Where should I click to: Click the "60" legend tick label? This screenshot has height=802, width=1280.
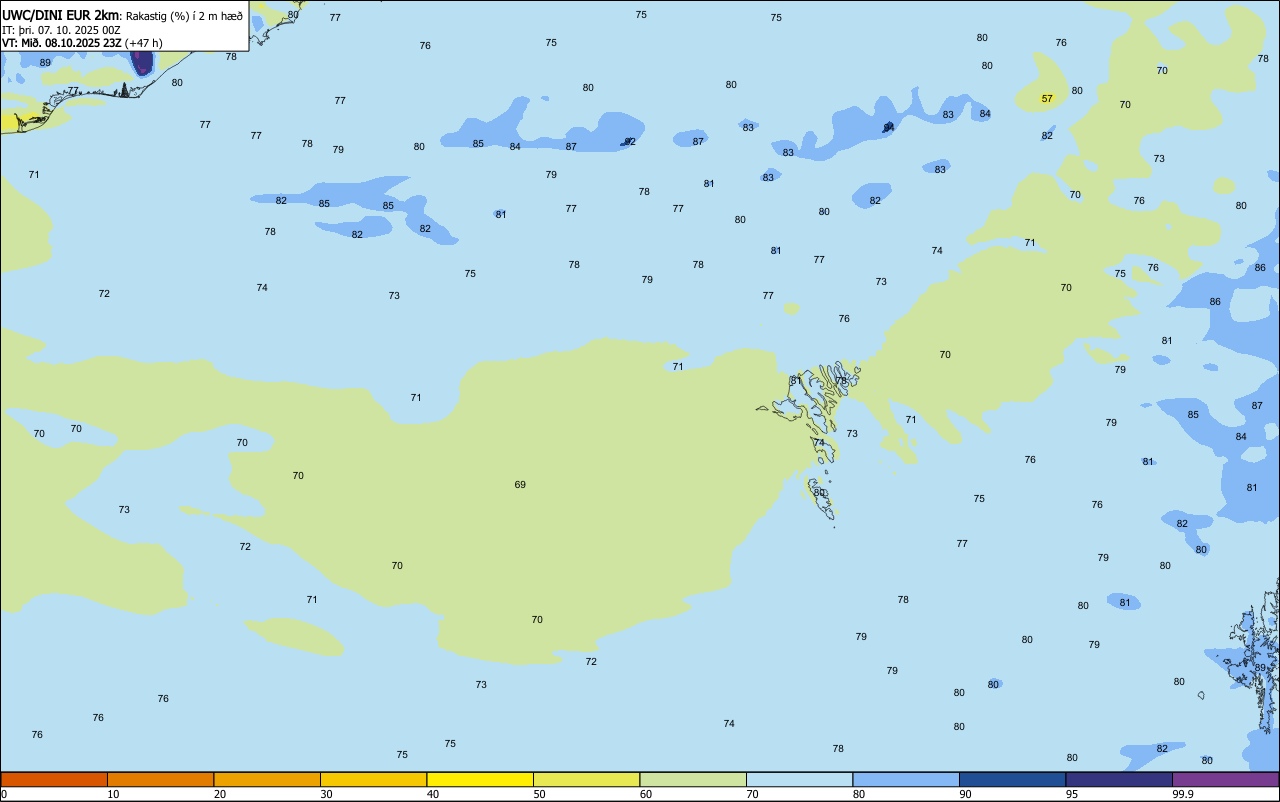[646, 794]
